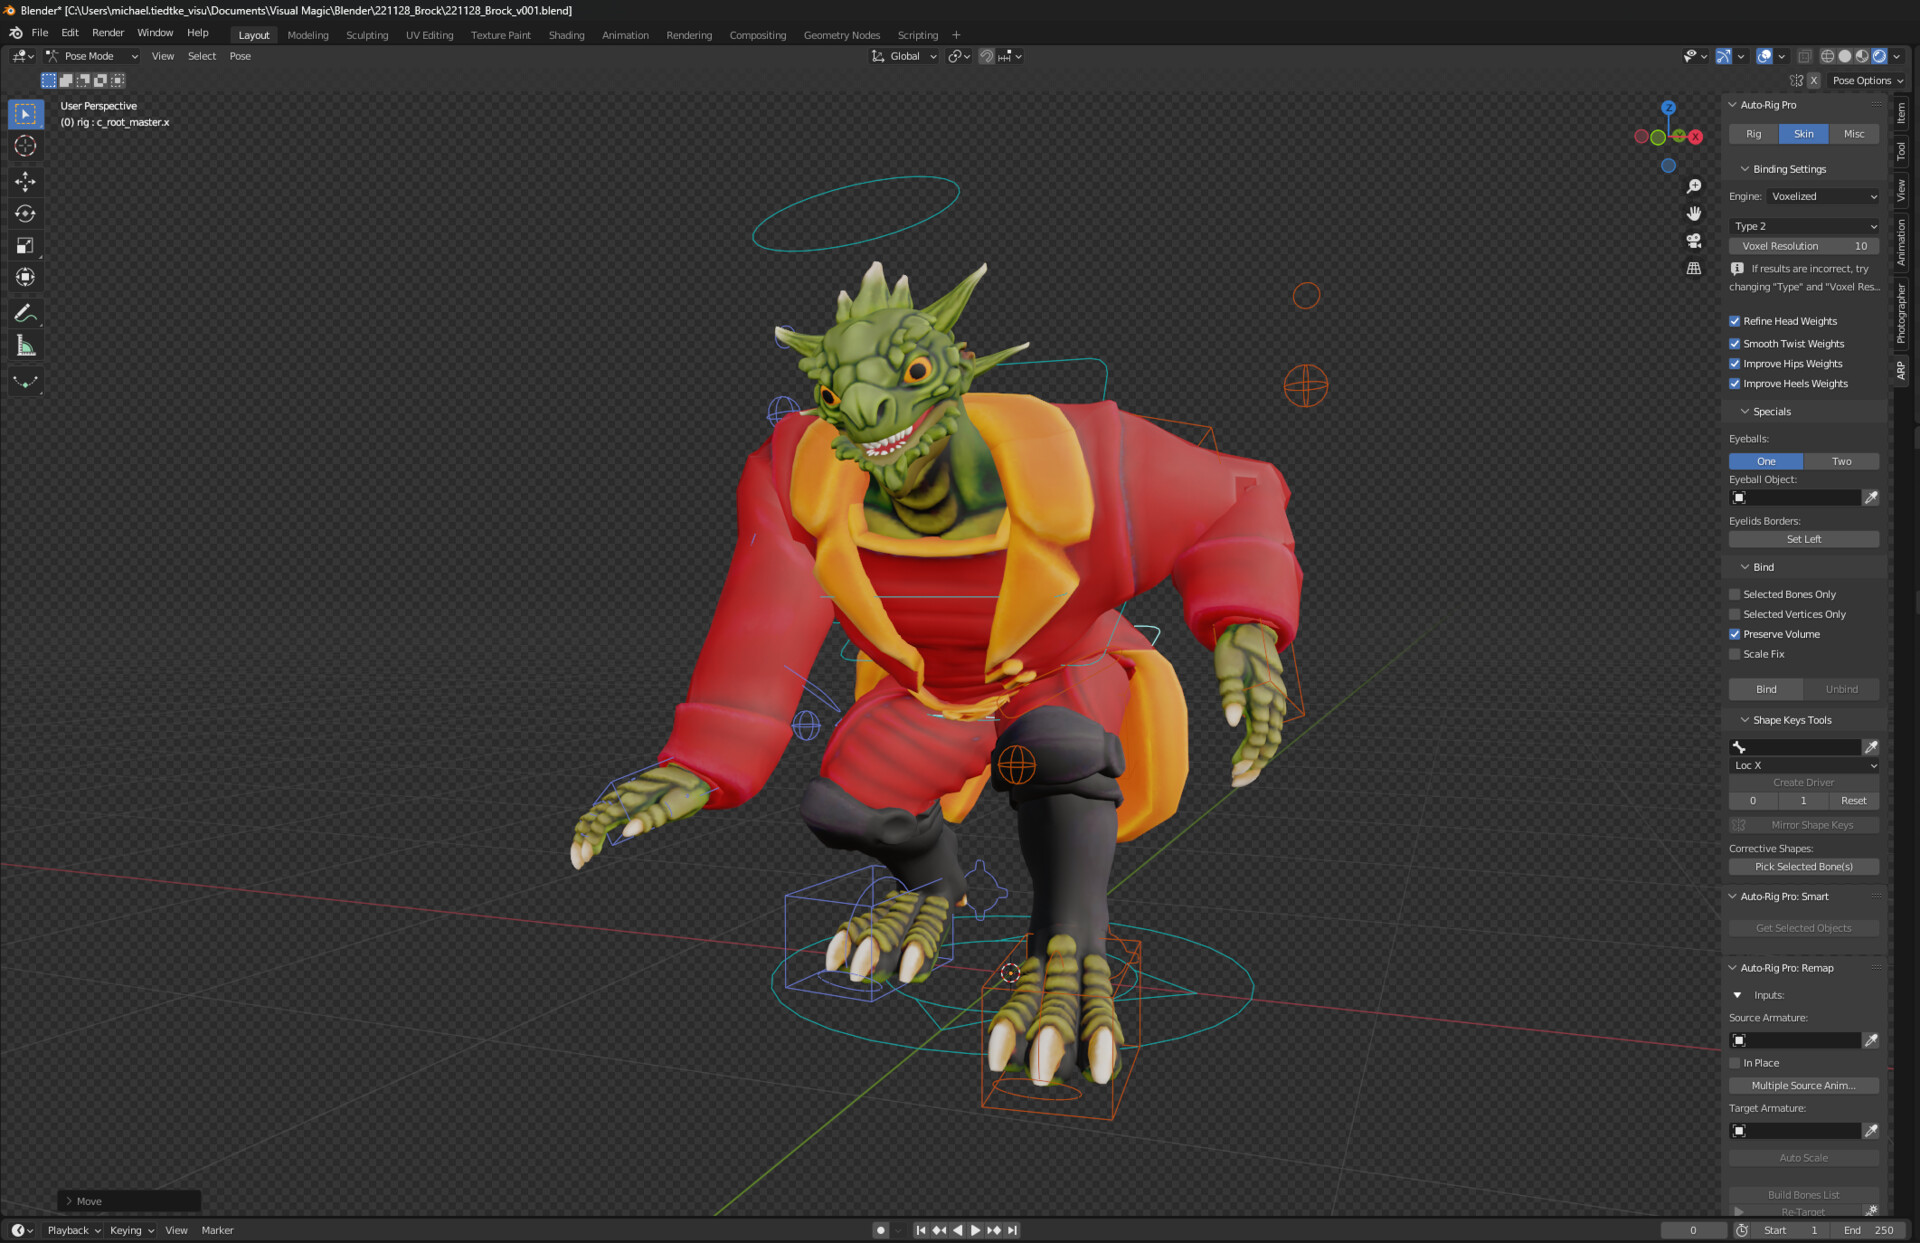Select the Move tool
This screenshot has height=1243, width=1920.
(x=25, y=182)
